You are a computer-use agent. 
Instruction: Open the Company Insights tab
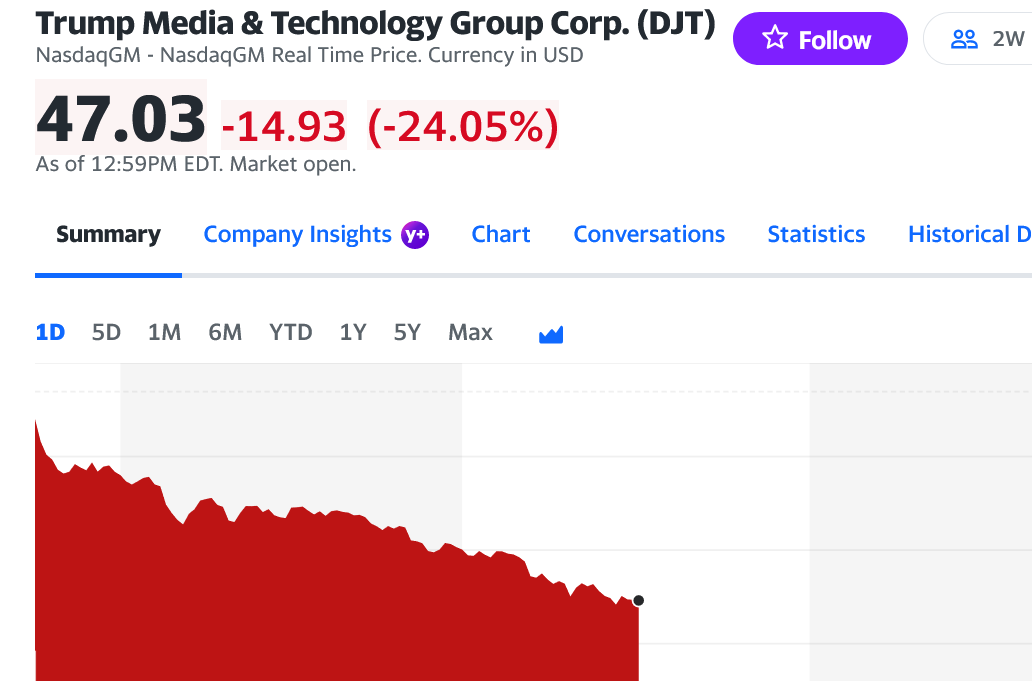click(297, 235)
